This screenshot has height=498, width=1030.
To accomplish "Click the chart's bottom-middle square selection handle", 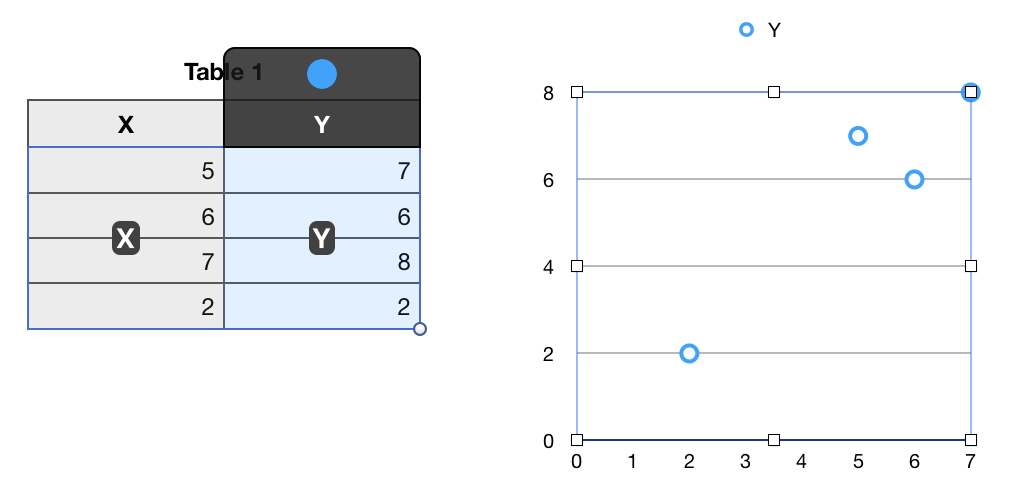I will 774,440.
